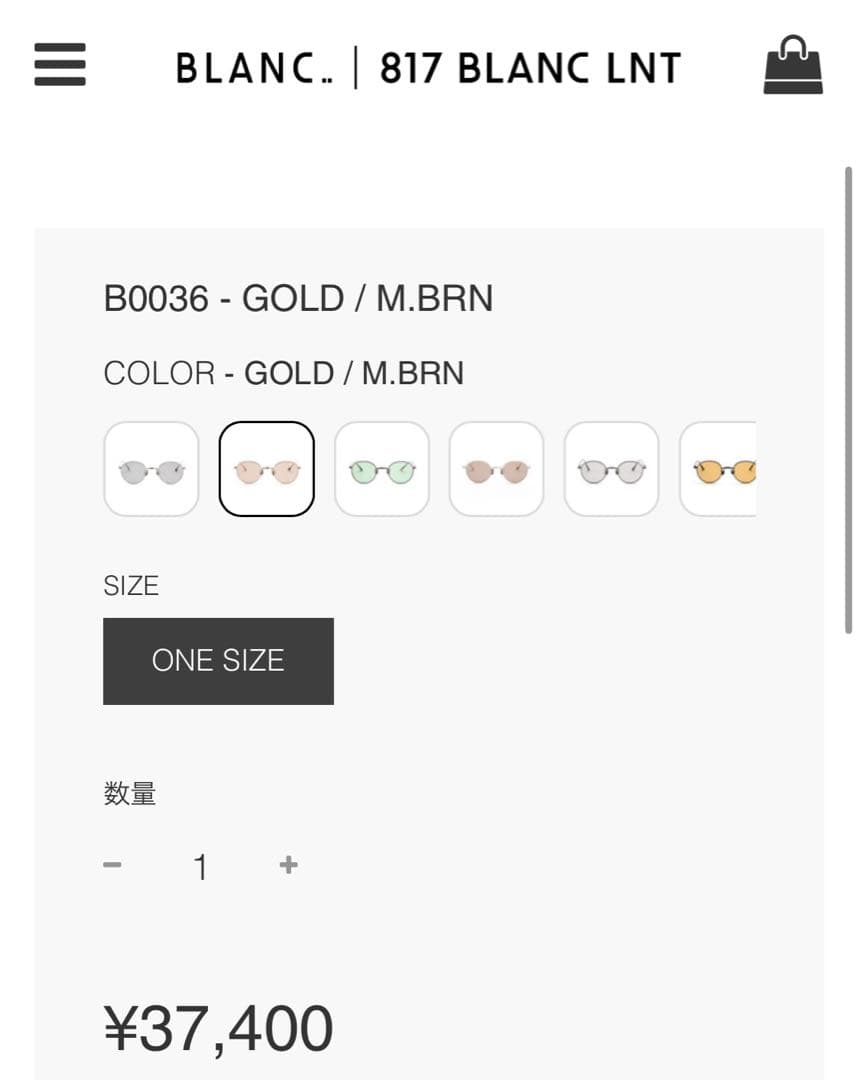This screenshot has height=1080, width=860.
Task: Pick the silver glasses color option
Action: [x=611, y=469]
